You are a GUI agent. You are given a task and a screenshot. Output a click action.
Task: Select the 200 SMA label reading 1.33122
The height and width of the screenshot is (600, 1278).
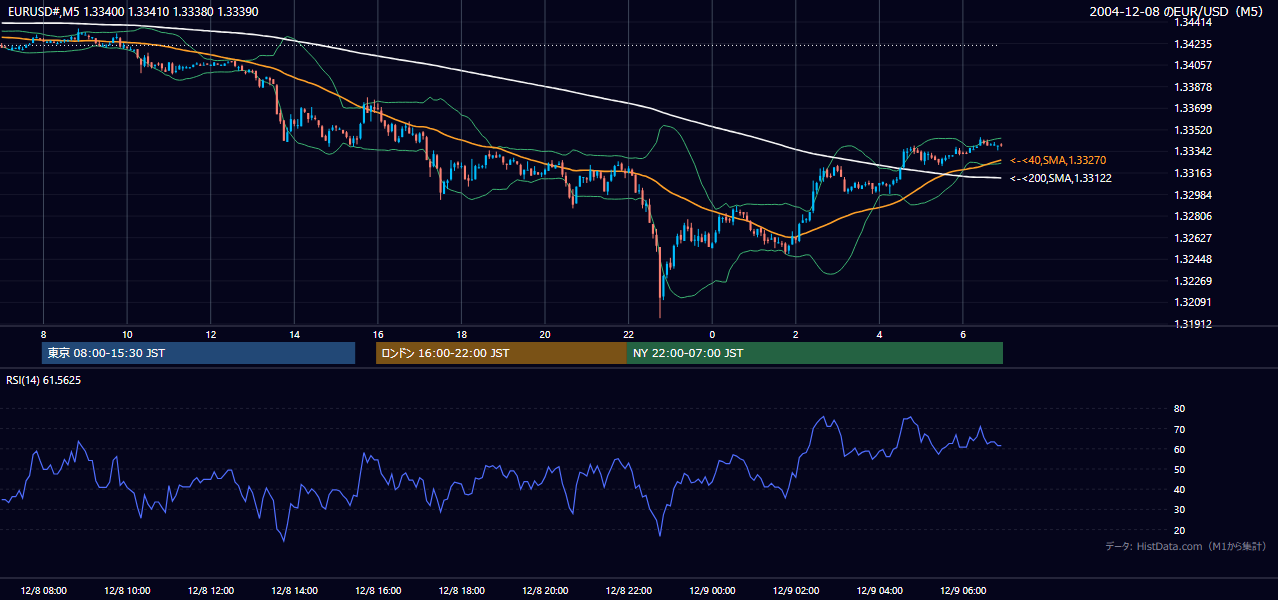point(1061,178)
